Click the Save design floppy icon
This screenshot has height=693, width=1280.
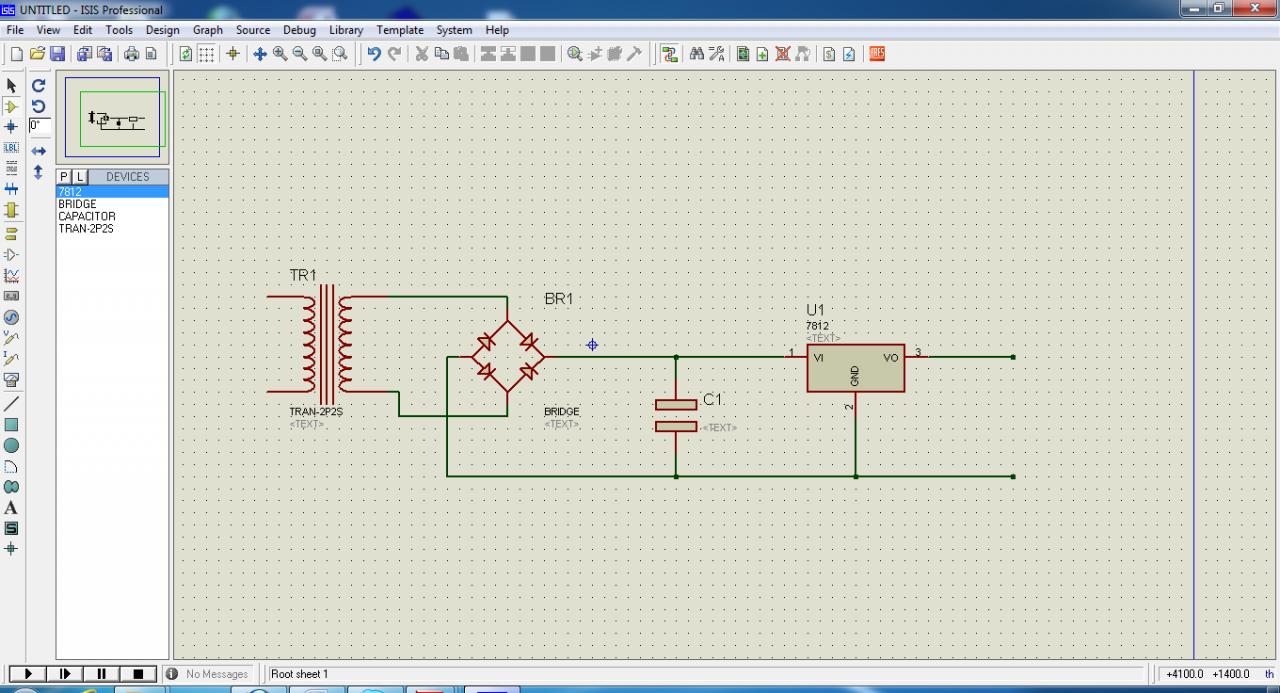57,54
